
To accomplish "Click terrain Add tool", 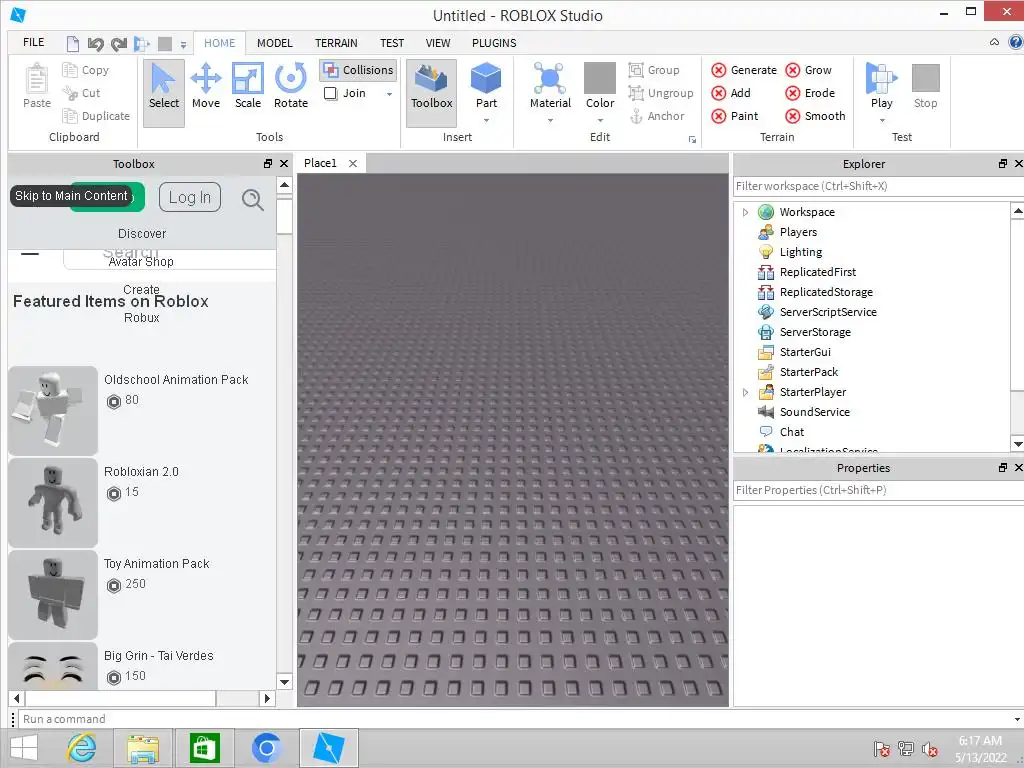I will pyautogui.click(x=731, y=93).
